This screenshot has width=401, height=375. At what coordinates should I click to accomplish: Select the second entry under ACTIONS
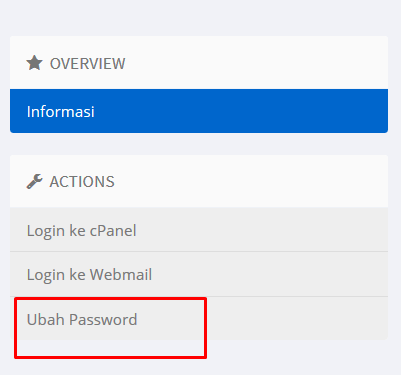click(199, 274)
